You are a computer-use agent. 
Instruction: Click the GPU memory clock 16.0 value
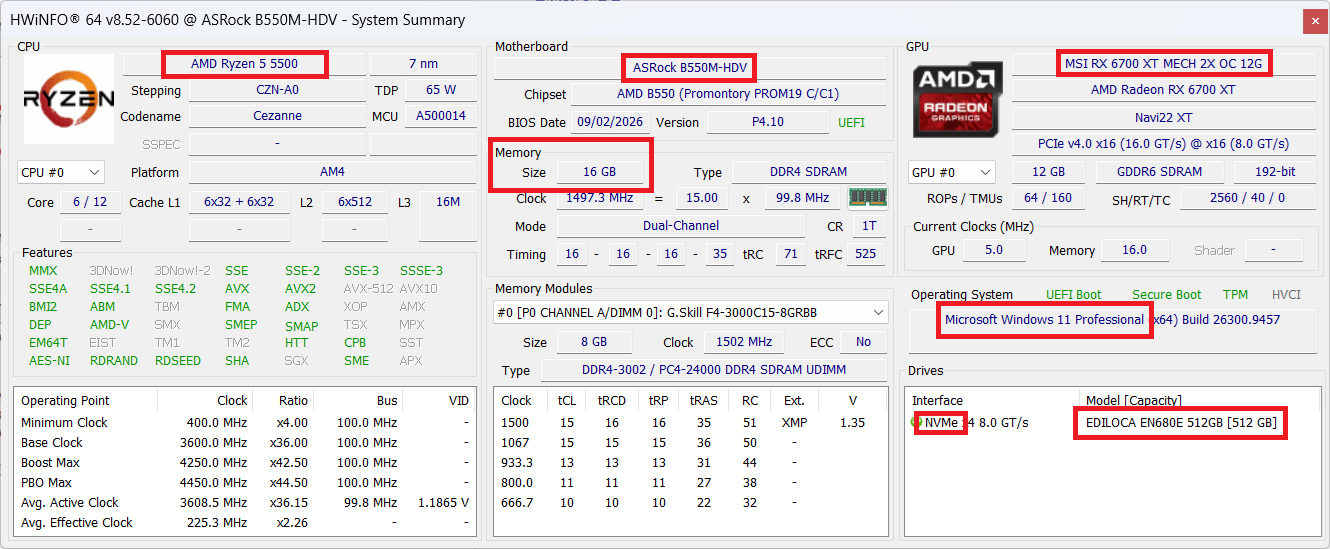click(x=1134, y=250)
